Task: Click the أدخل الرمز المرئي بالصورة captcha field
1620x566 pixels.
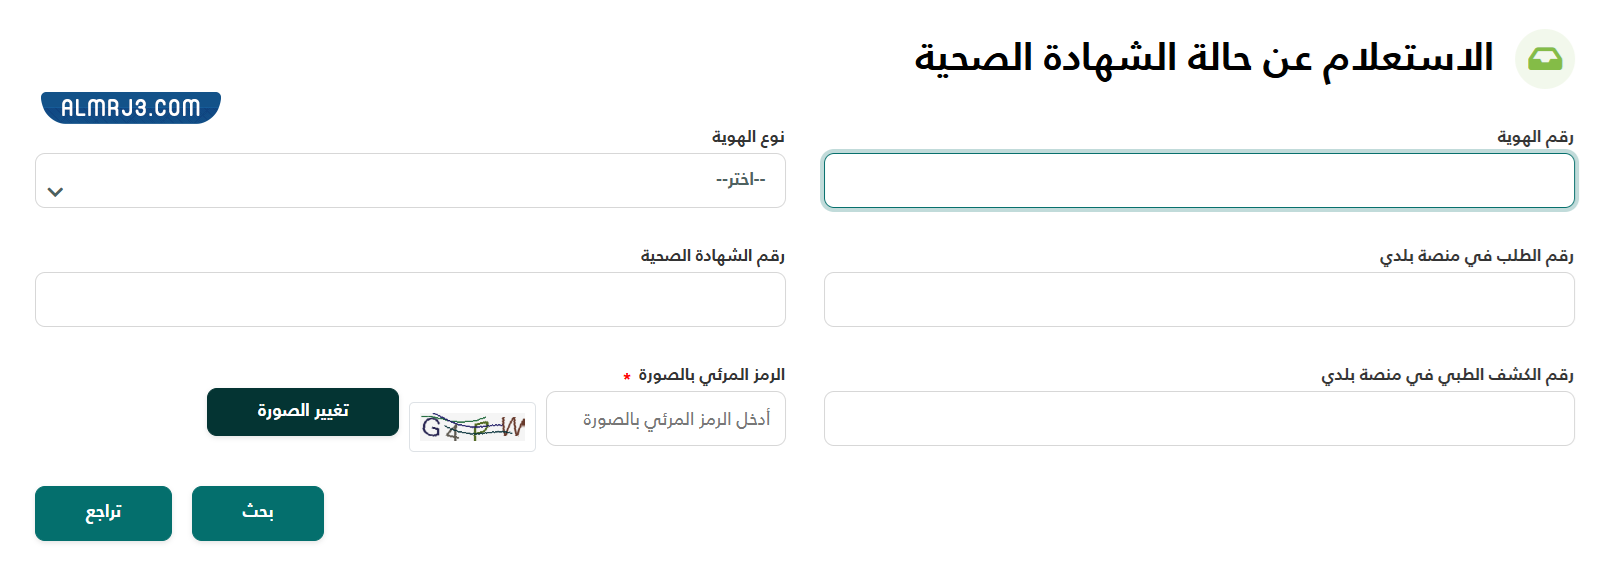Action: (666, 419)
